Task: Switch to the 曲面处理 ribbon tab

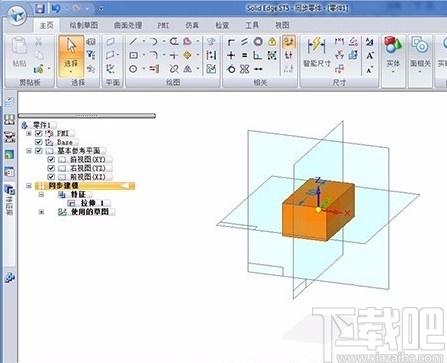Action: (x=128, y=25)
